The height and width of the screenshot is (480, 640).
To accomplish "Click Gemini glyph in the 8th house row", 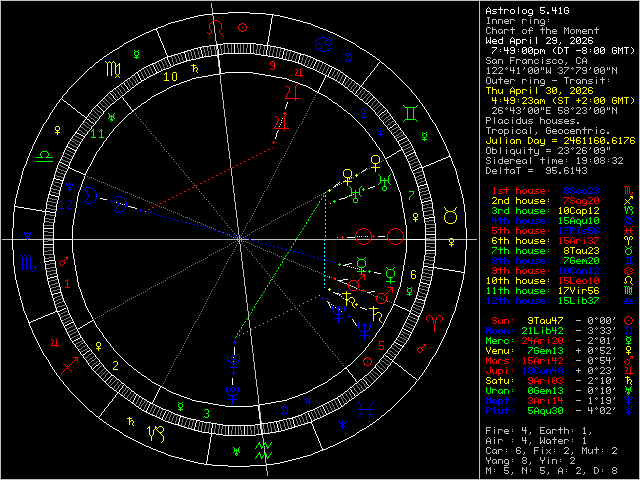I will [629, 261].
